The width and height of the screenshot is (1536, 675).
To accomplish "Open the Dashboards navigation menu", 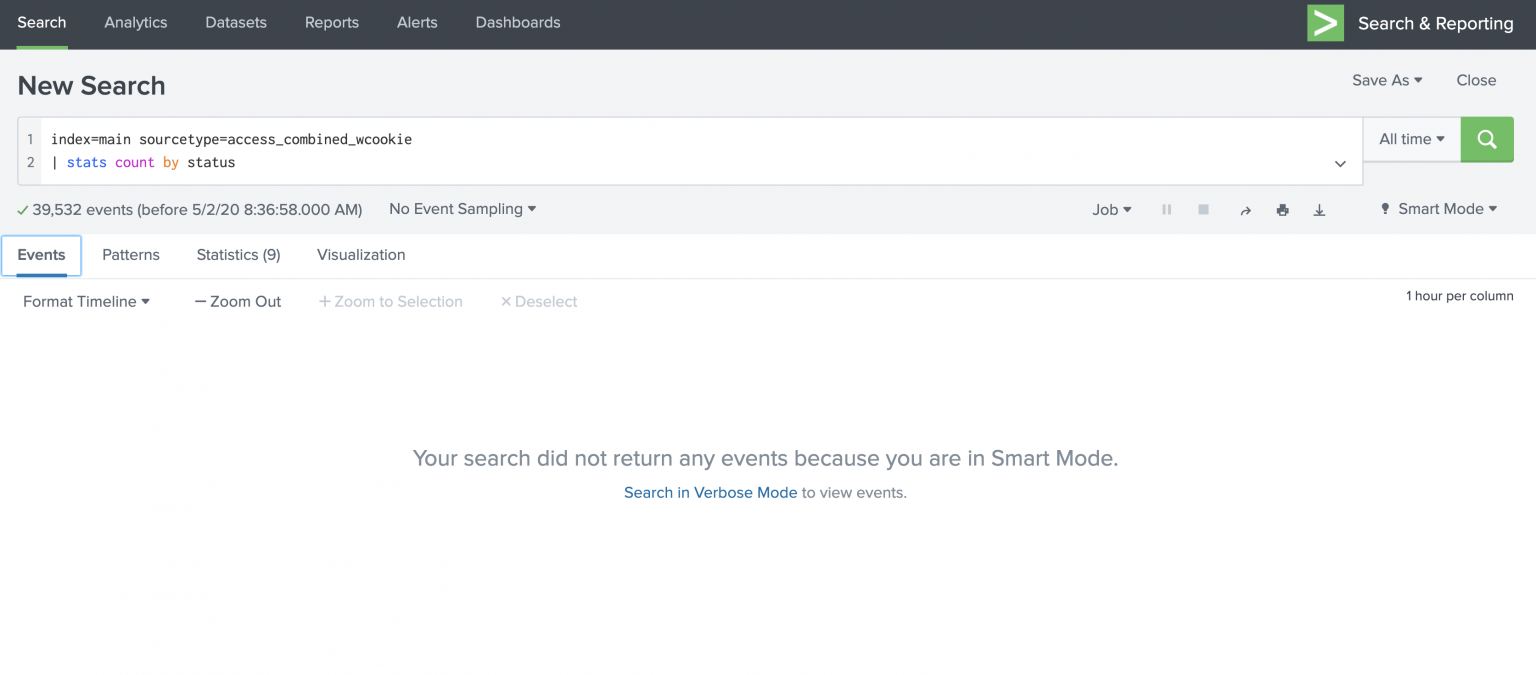I will [517, 22].
